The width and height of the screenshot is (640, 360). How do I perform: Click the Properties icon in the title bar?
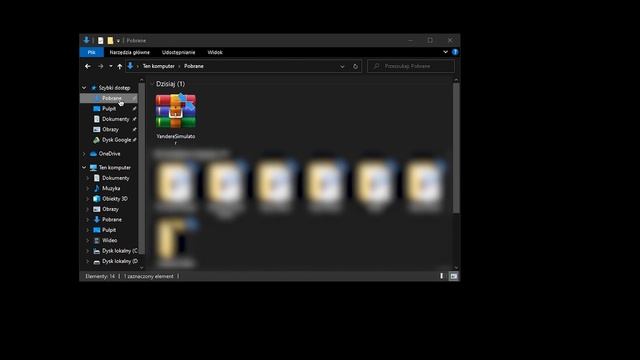tap(100, 40)
